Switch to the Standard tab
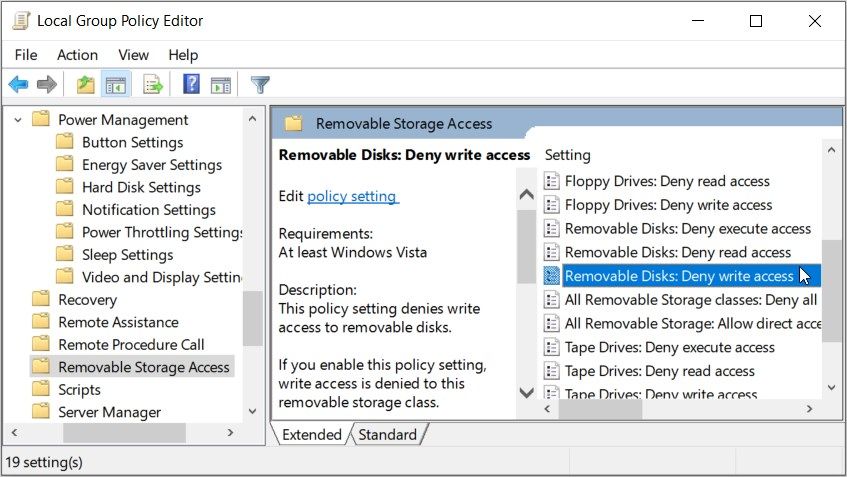 pos(387,434)
